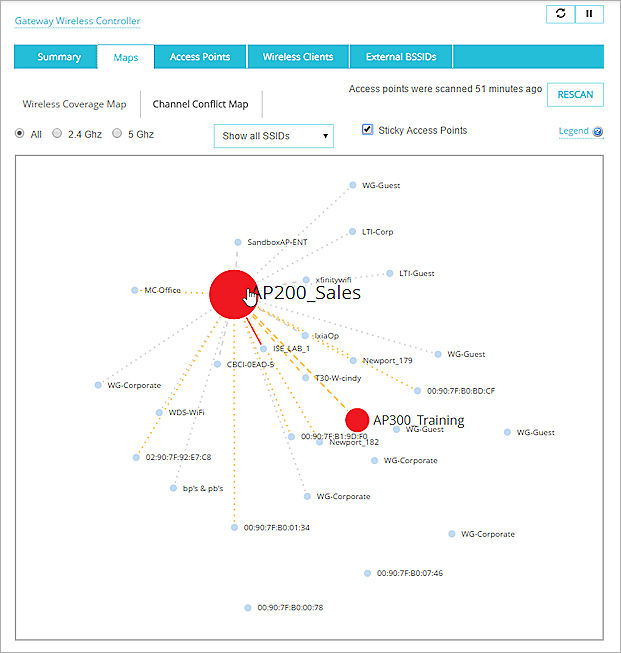Click the MC-Office node dot
This screenshot has height=653, width=621.
point(134,290)
